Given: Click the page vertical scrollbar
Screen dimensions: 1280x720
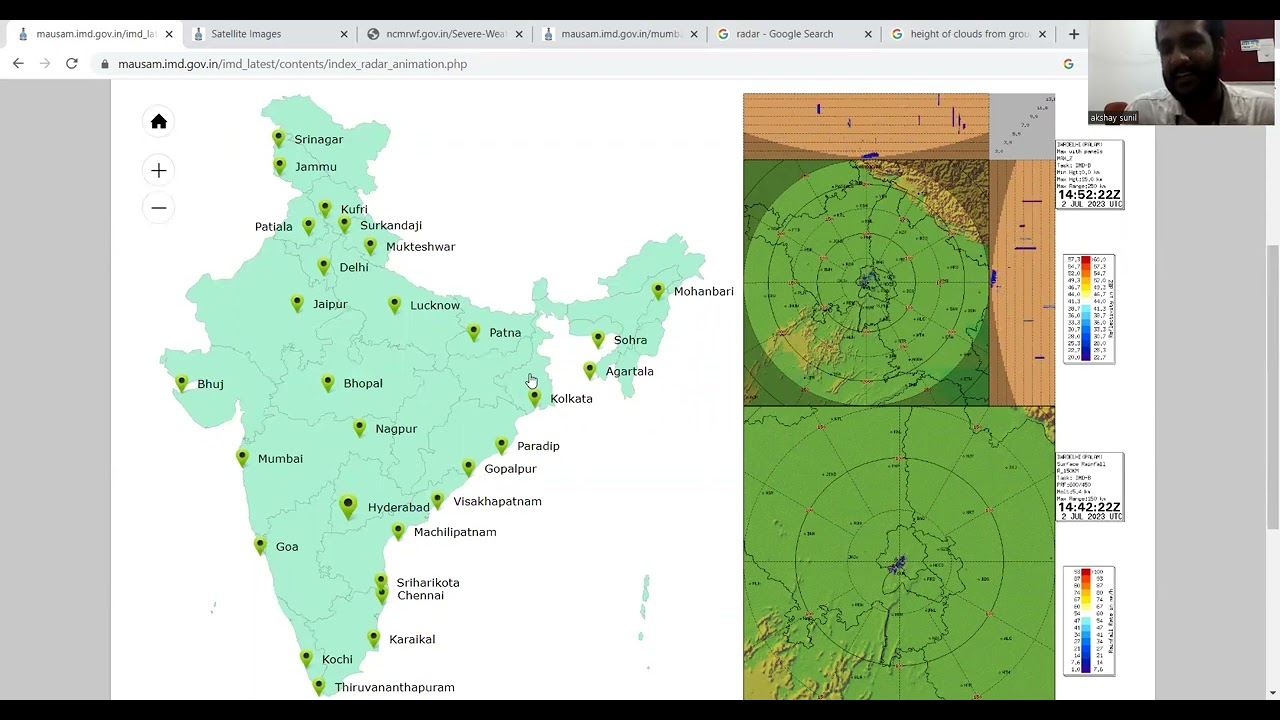Looking at the screenshot, I should (1272, 385).
